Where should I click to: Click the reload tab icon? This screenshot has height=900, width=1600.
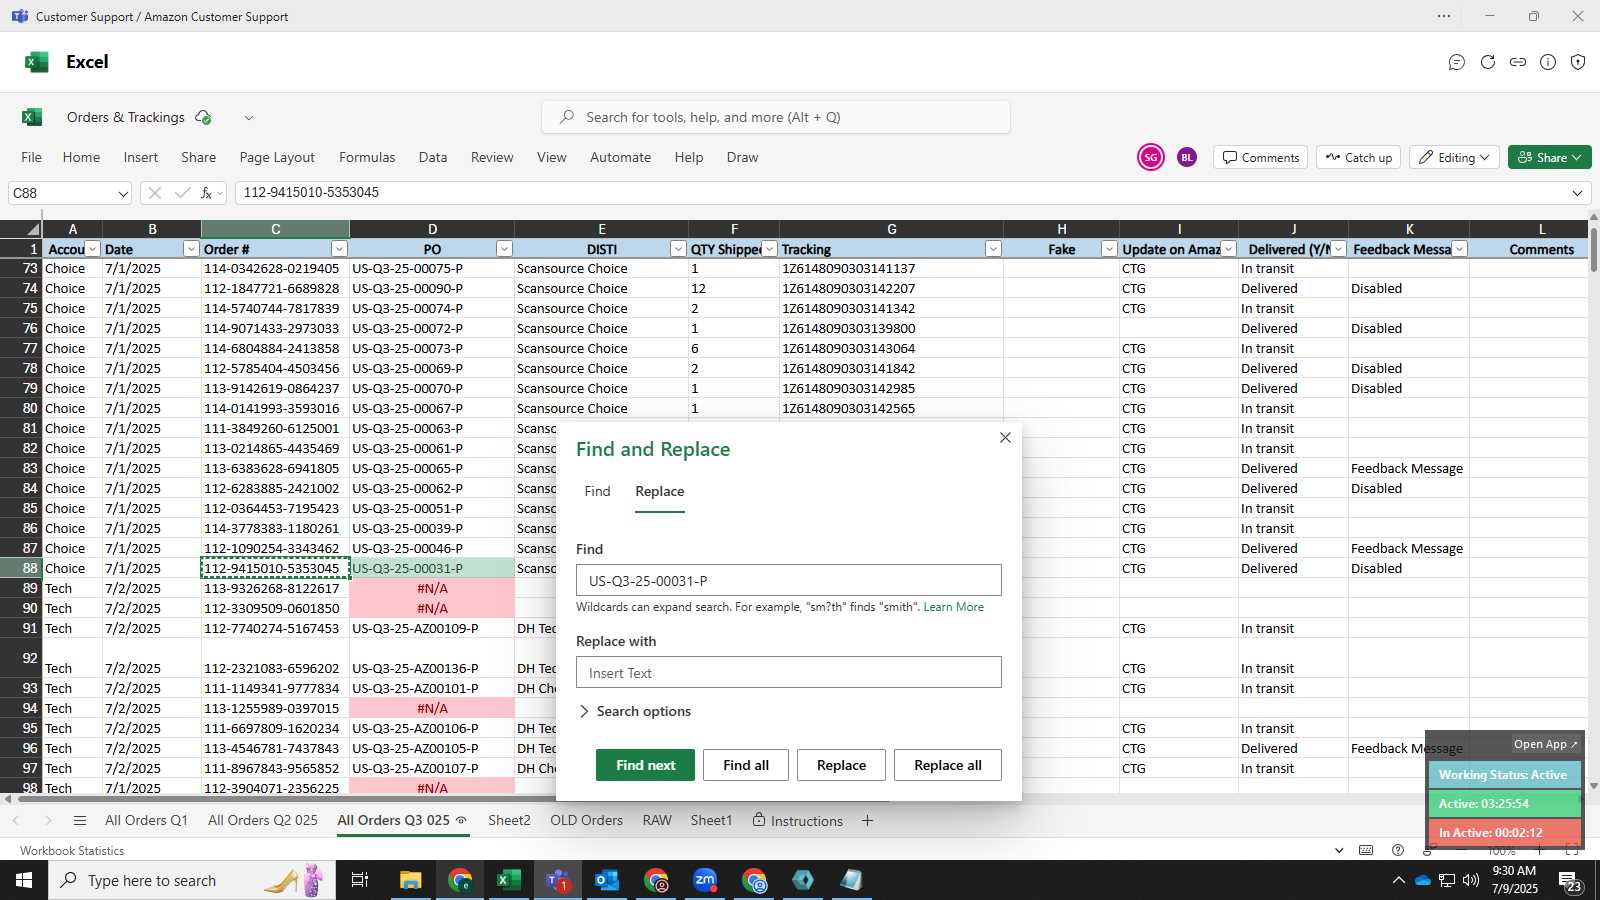(1488, 62)
